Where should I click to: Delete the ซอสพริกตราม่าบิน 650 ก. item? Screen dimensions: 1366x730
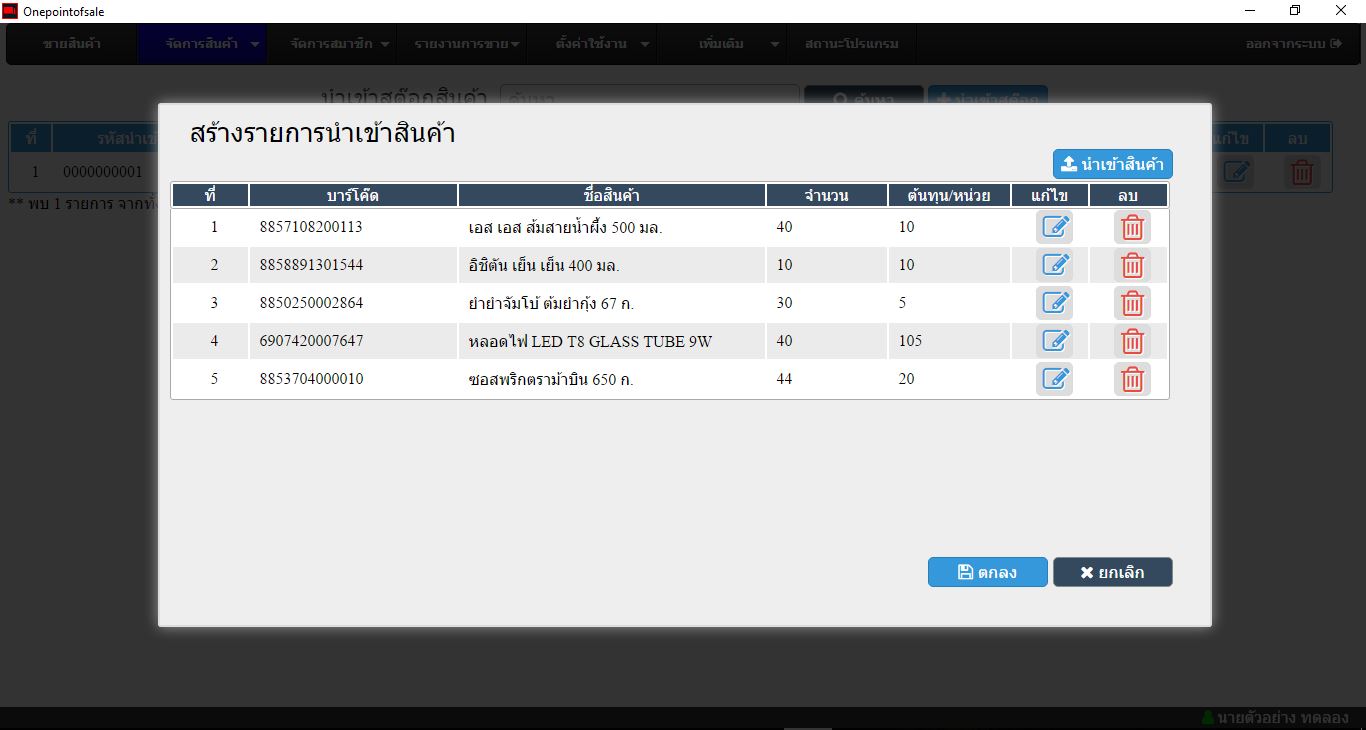coord(1132,379)
